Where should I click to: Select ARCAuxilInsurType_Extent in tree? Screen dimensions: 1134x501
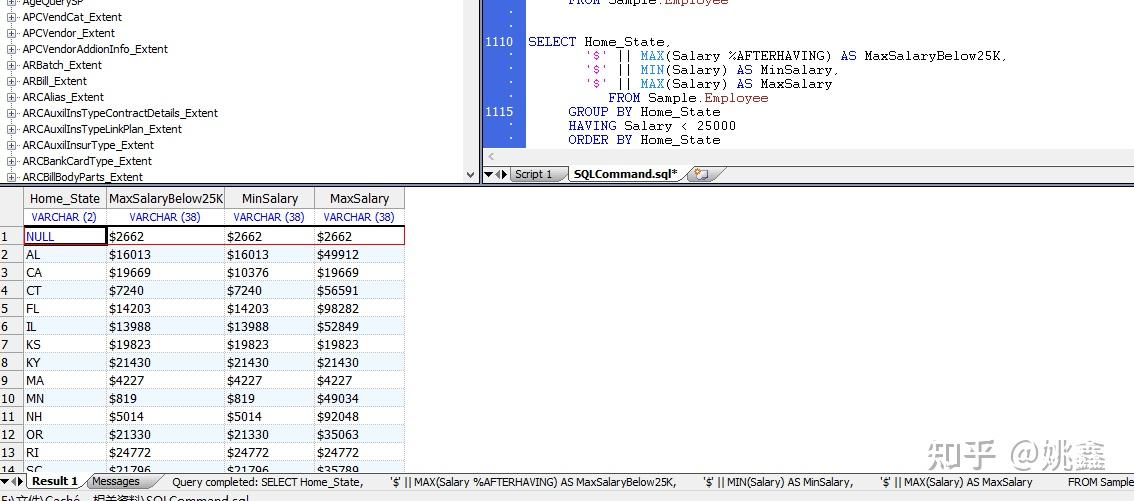(x=88, y=145)
